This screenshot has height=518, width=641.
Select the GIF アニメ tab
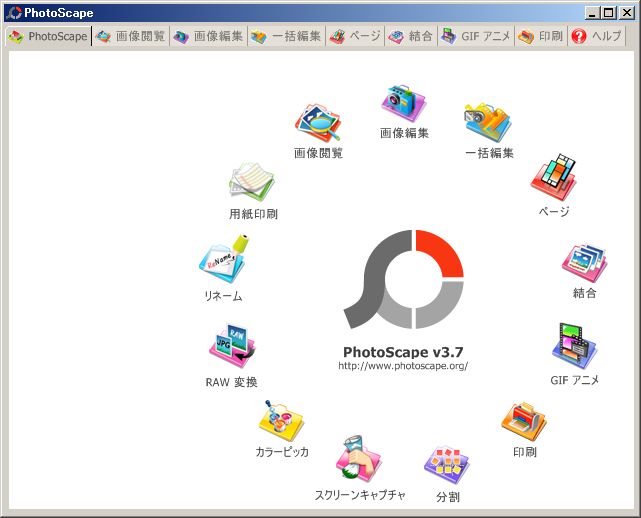click(476, 36)
